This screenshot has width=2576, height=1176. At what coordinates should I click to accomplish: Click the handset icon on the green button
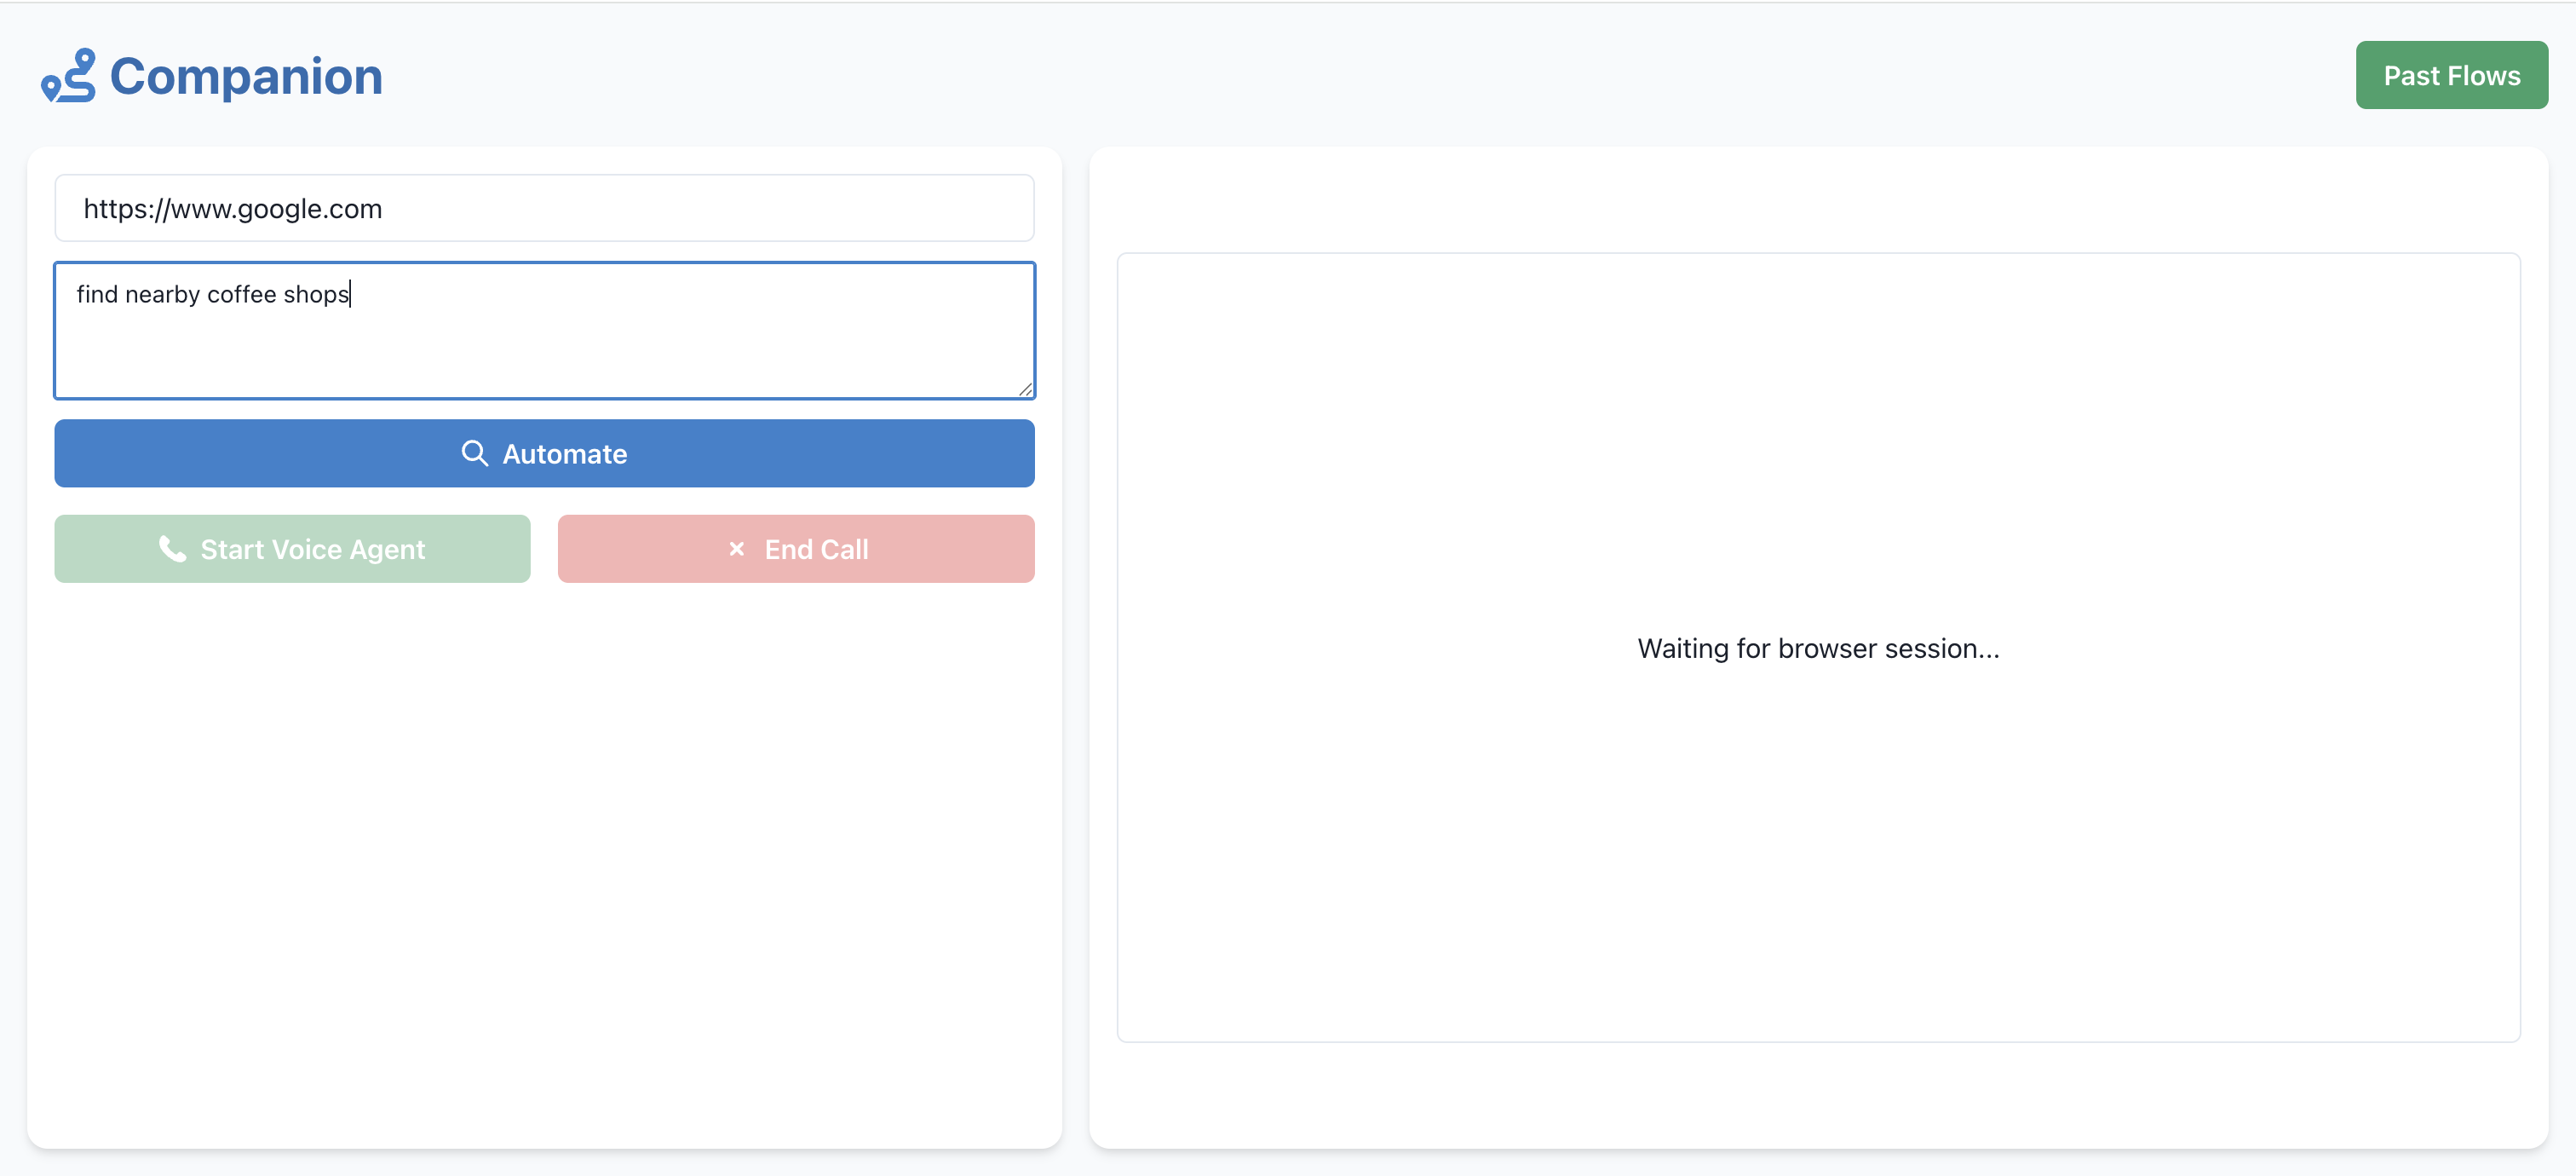(x=172, y=549)
